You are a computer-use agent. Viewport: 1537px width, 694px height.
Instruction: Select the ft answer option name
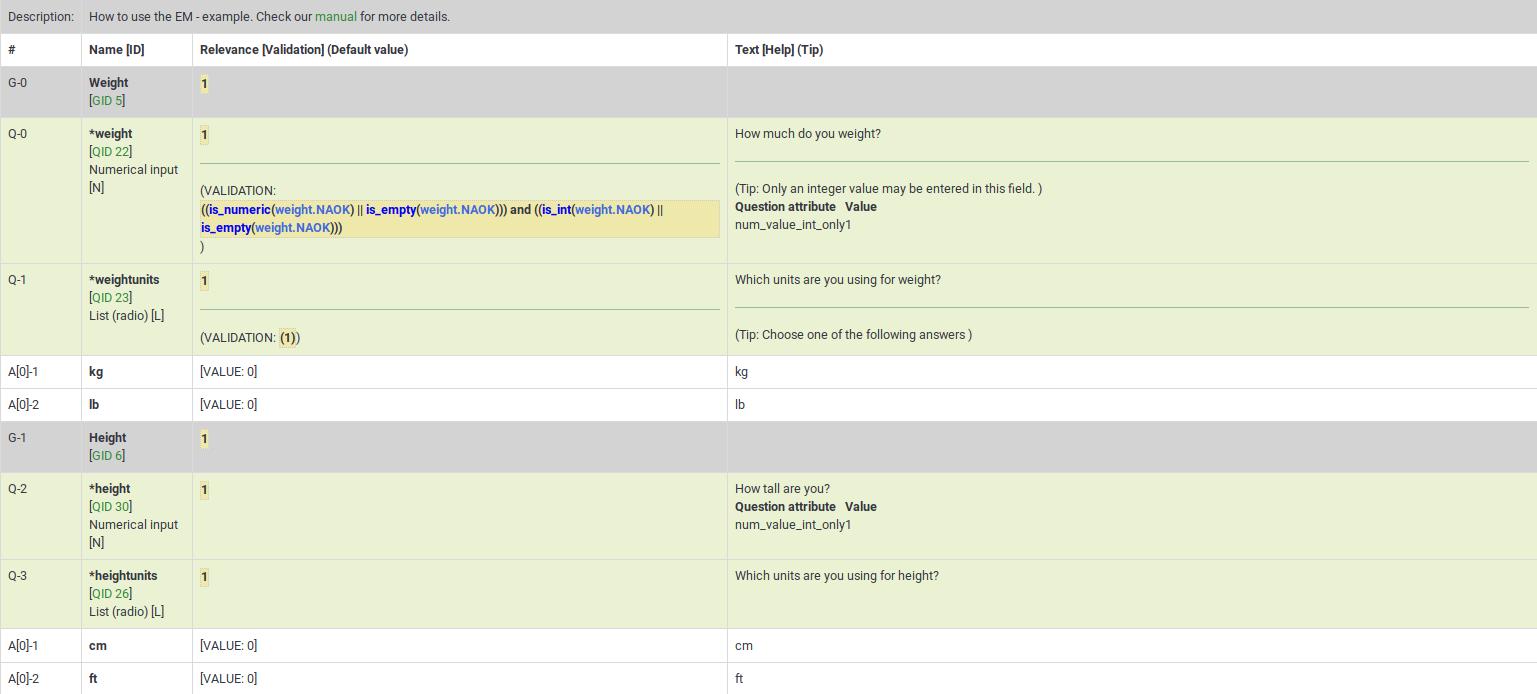93,679
